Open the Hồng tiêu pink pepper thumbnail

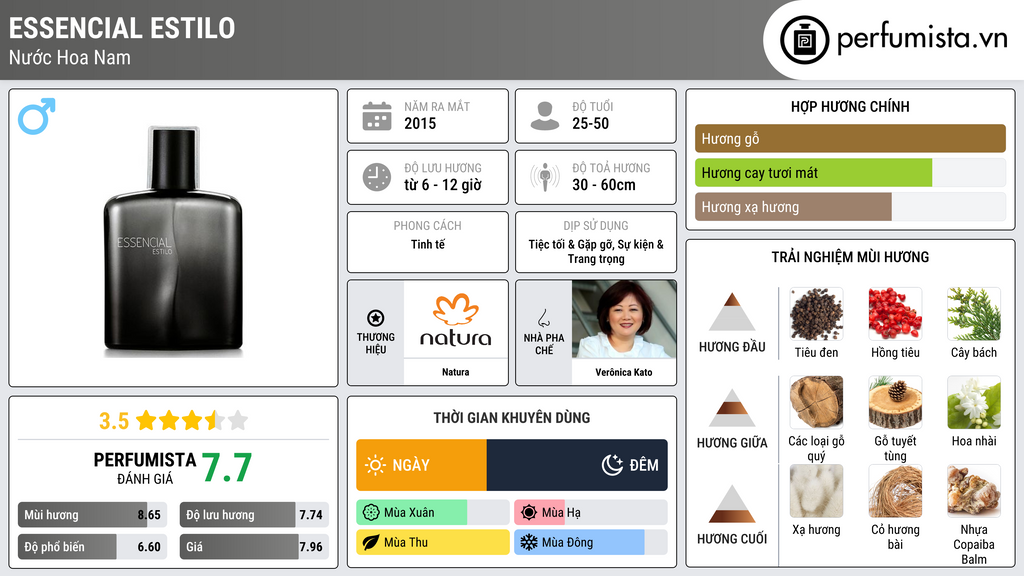click(x=895, y=314)
